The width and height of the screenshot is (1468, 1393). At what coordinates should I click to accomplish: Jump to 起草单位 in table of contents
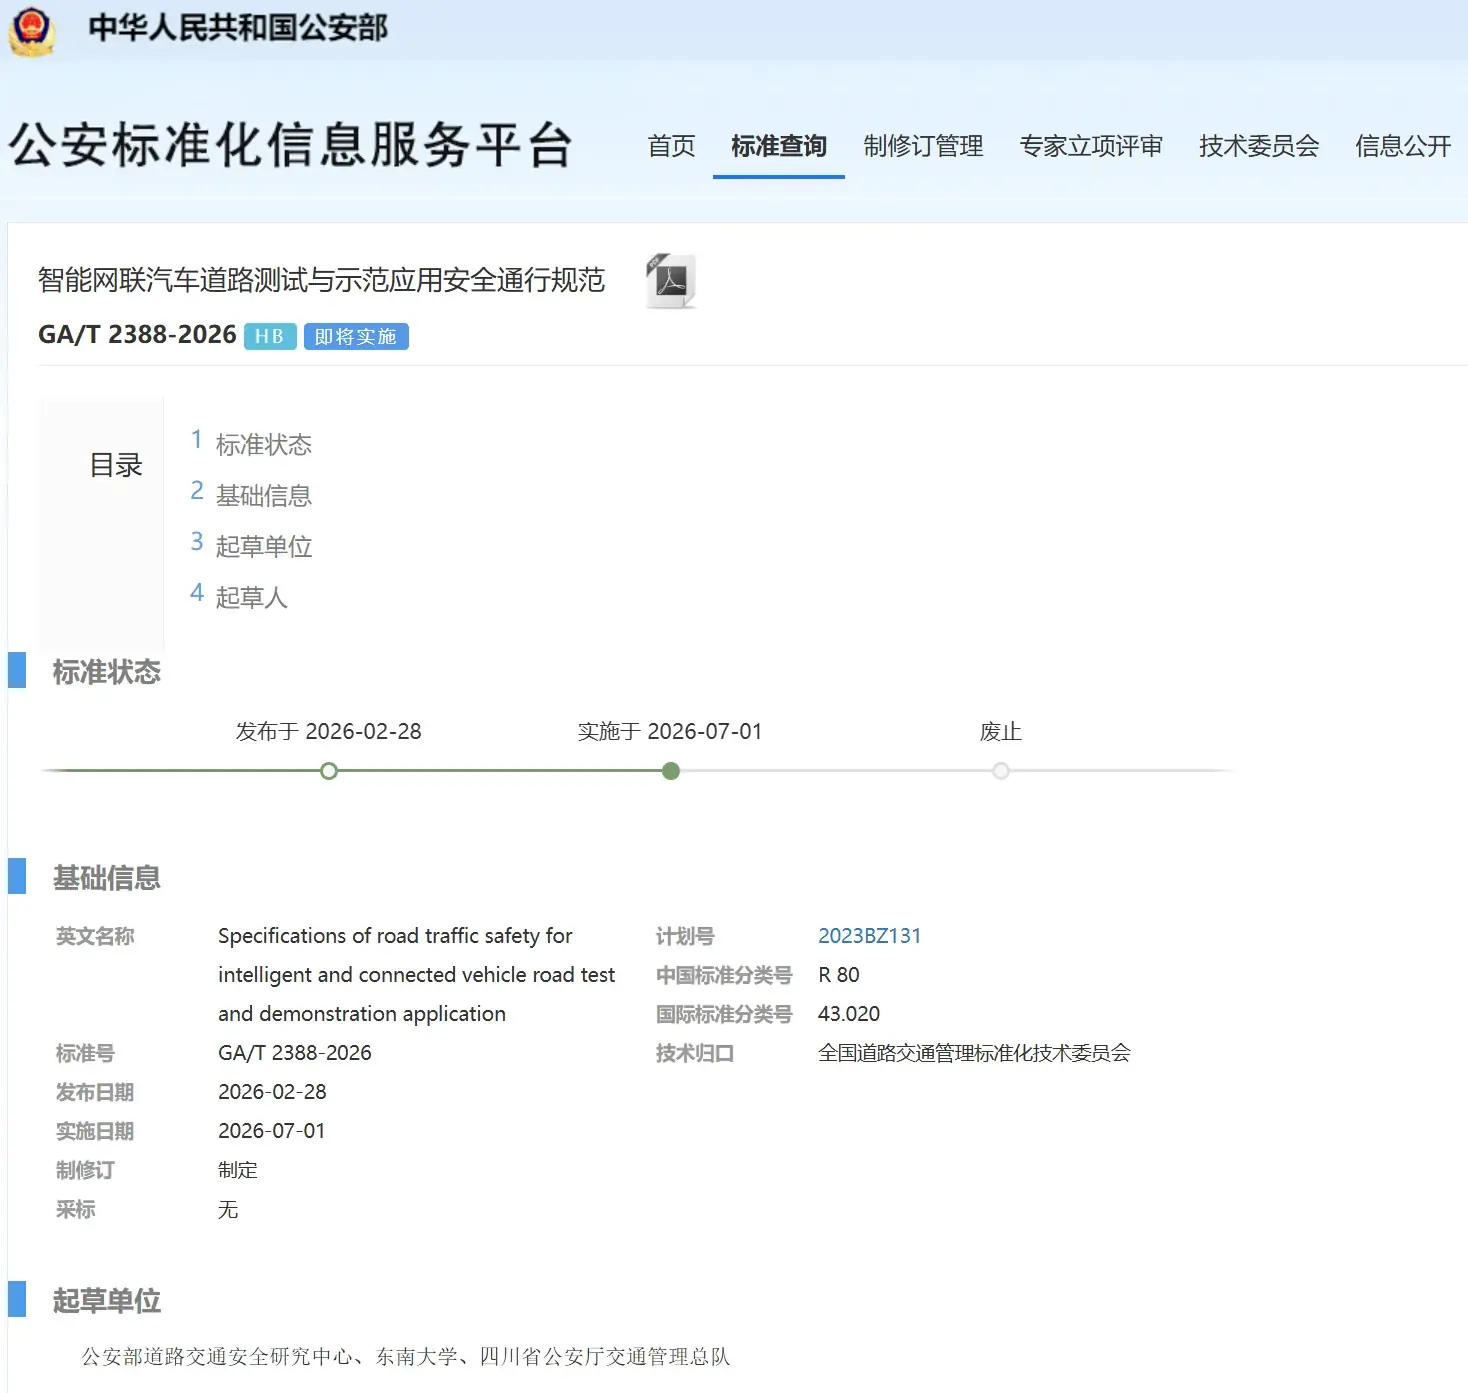click(264, 546)
